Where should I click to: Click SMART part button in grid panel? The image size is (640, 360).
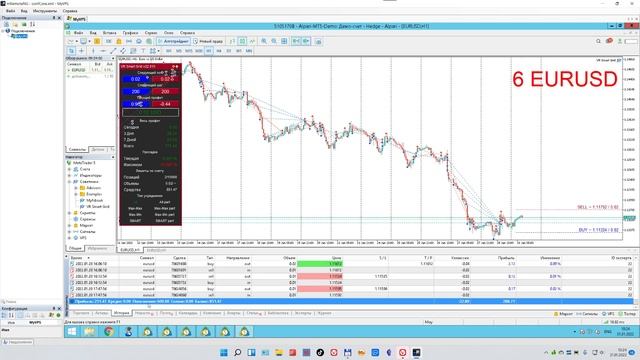tap(164, 220)
